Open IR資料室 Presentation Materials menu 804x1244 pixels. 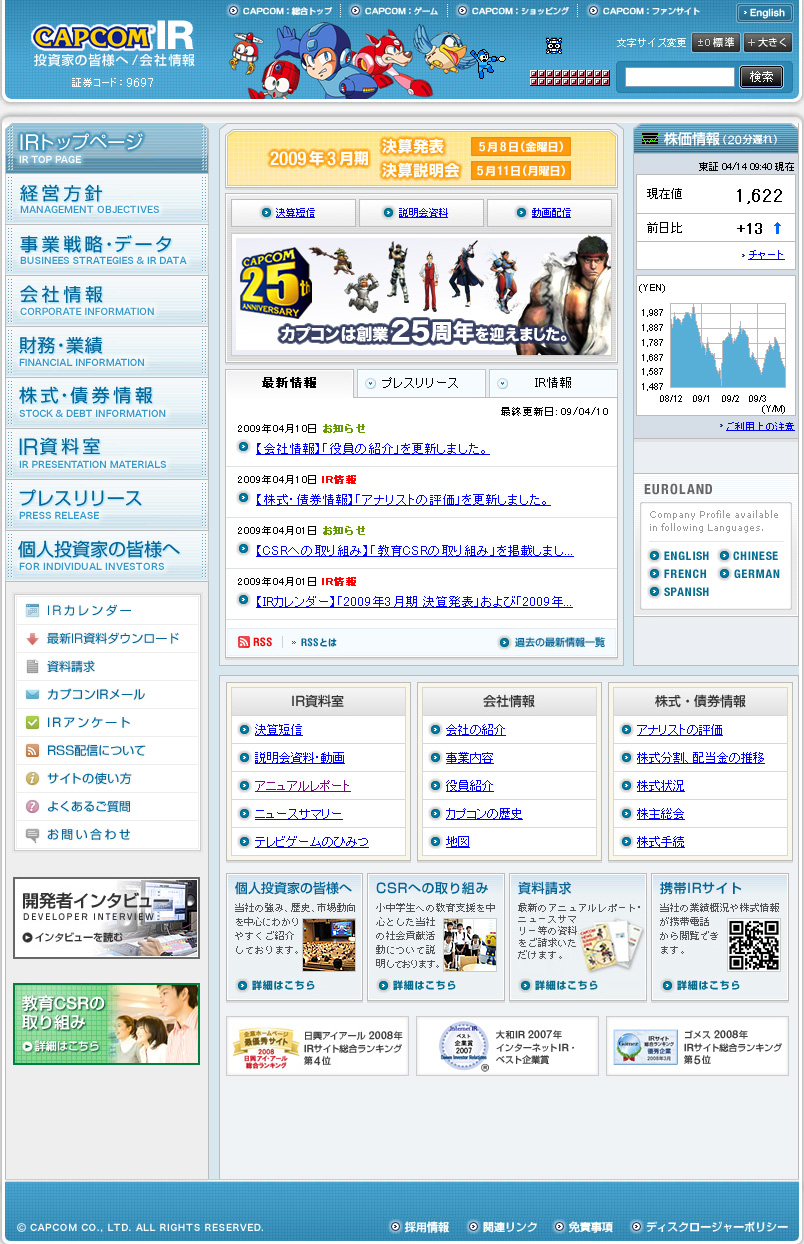point(107,454)
